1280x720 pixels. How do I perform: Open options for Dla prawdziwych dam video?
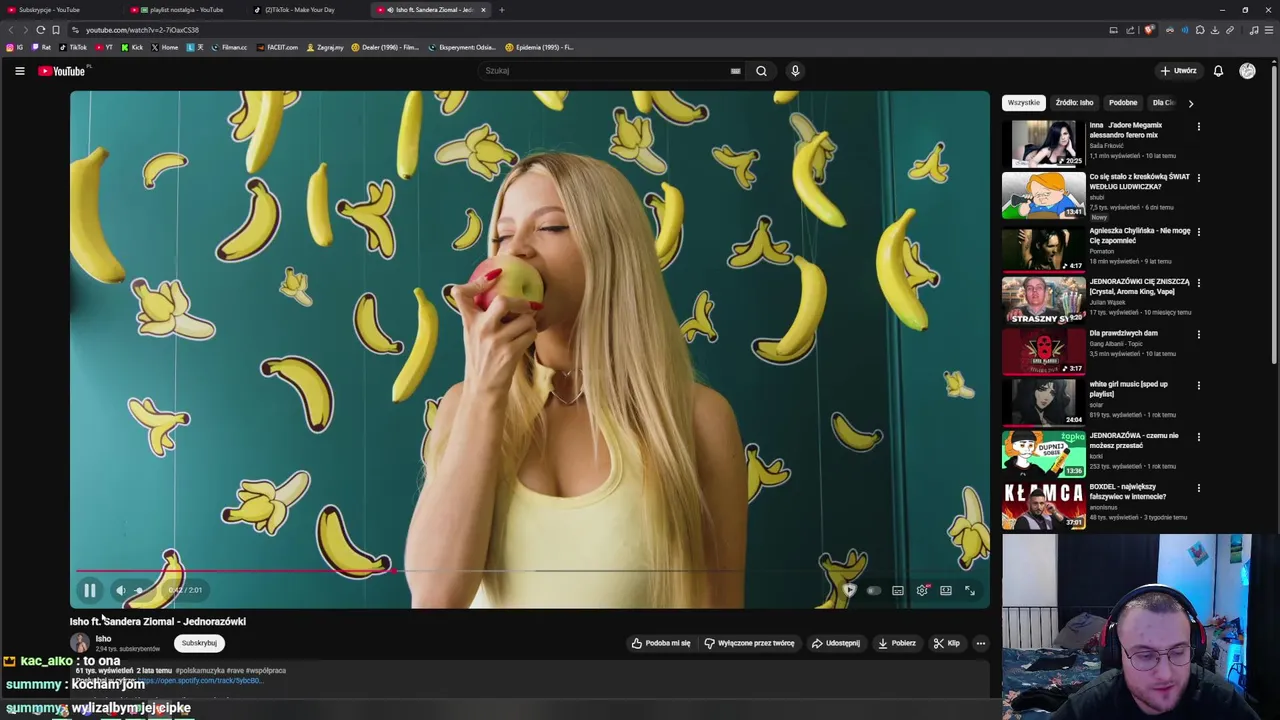point(1198,334)
